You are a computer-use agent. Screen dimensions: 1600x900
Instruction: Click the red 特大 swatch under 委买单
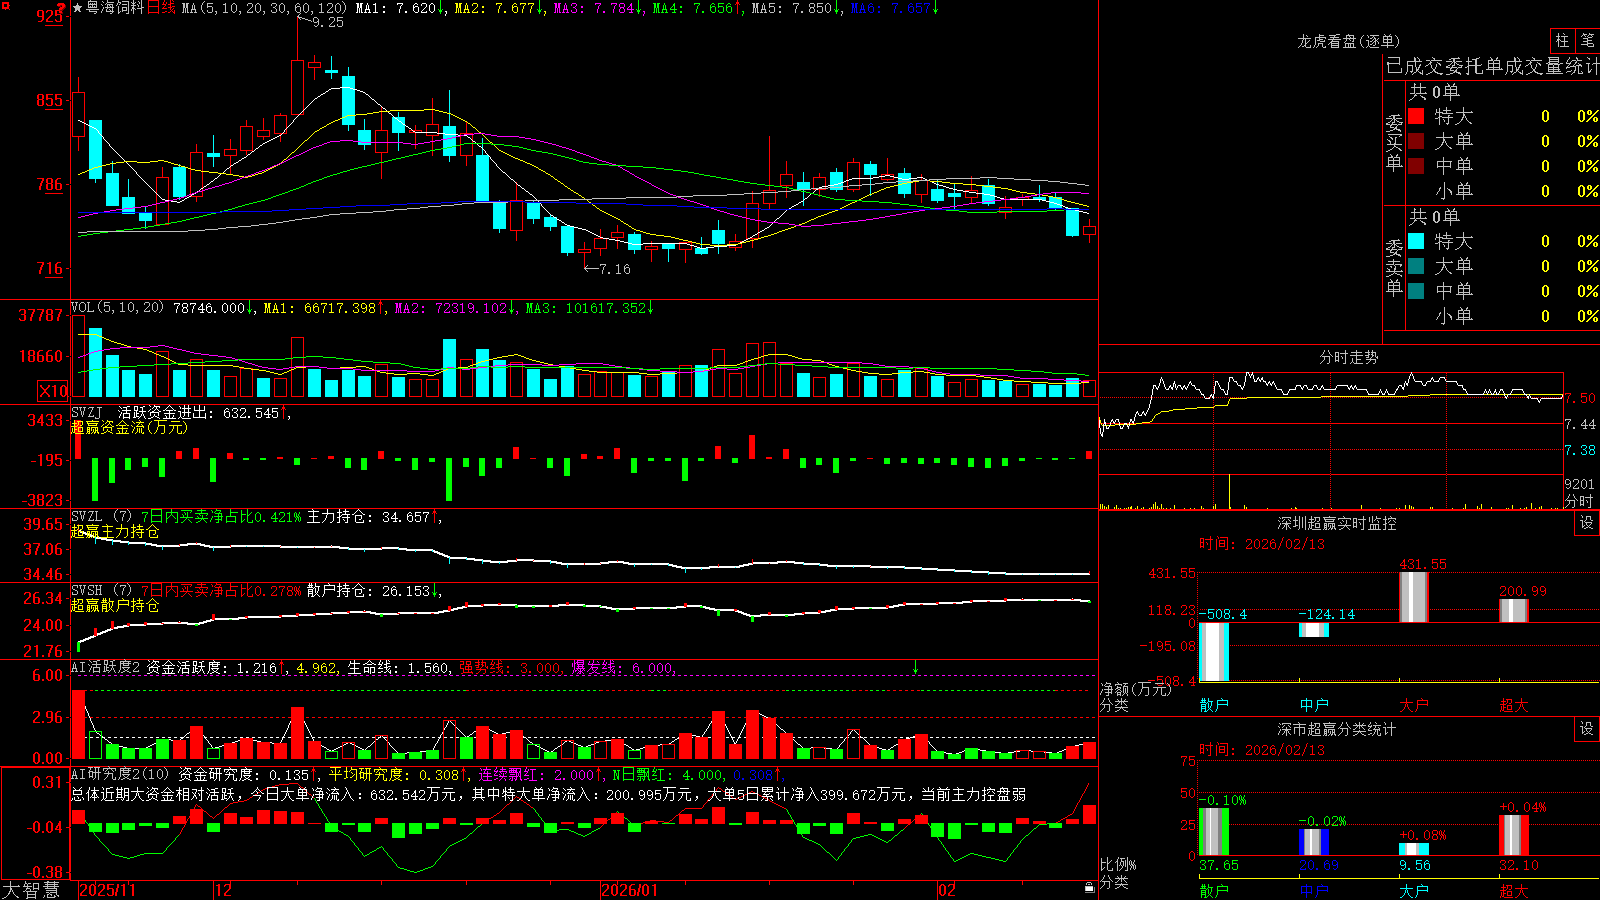coord(1416,116)
